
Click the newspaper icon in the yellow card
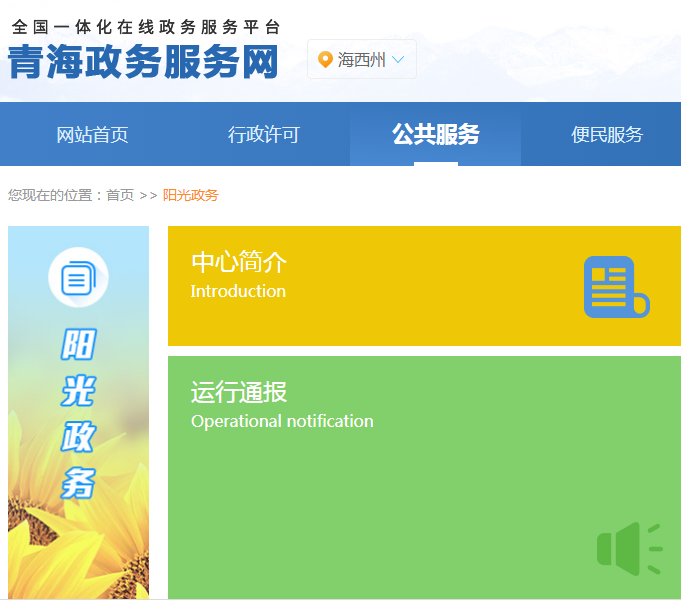[615, 287]
